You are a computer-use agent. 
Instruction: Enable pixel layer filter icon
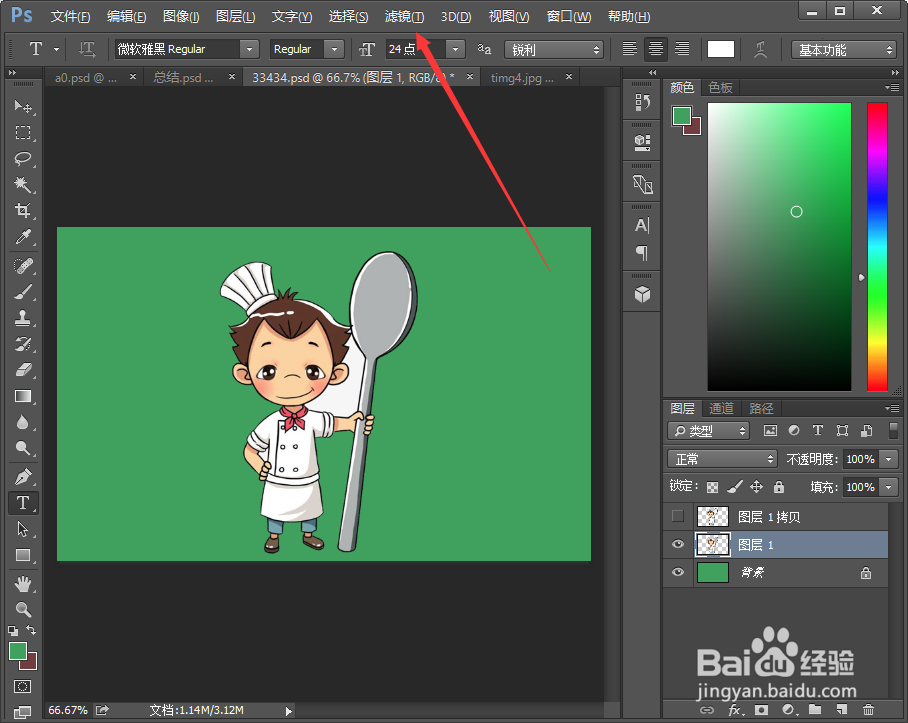click(x=770, y=431)
